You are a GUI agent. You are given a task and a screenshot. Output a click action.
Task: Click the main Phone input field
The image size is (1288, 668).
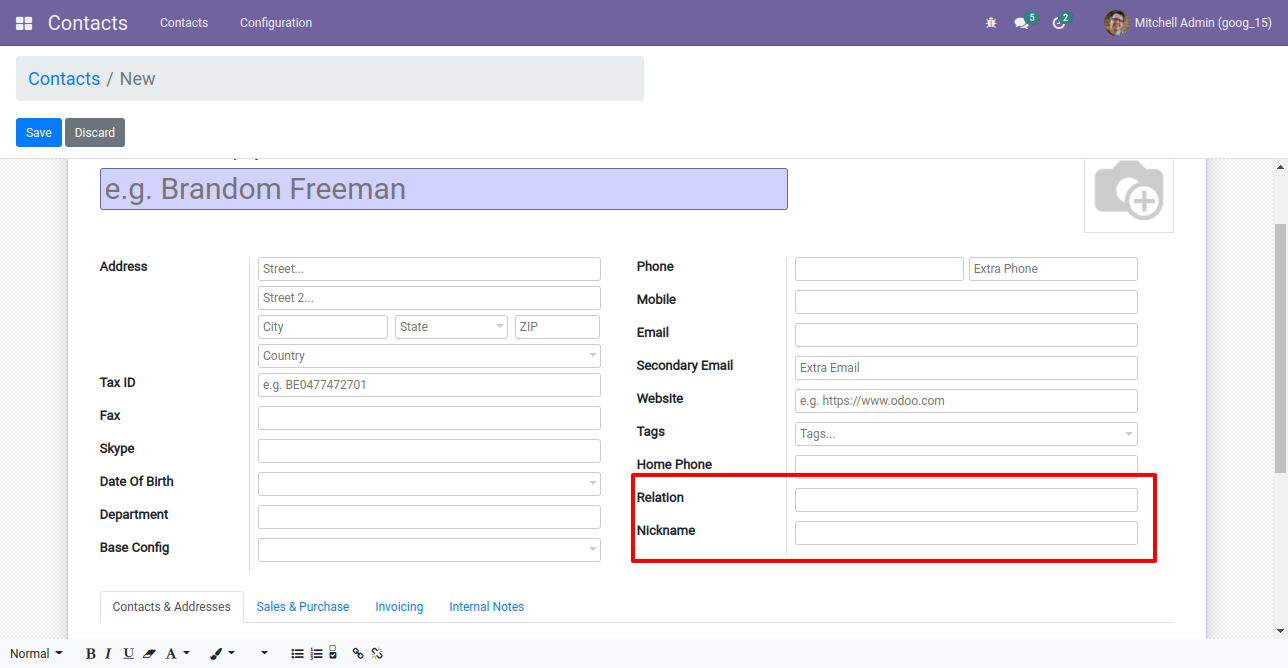tap(879, 269)
